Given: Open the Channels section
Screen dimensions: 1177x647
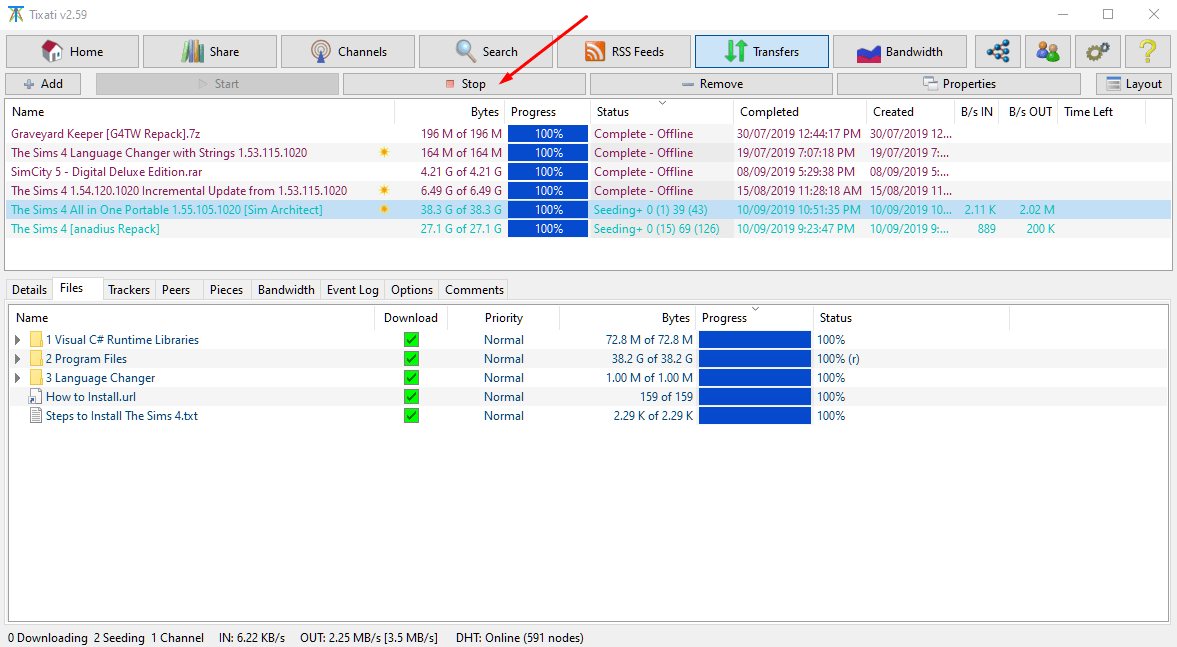Looking at the screenshot, I should [x=348, y=52].
